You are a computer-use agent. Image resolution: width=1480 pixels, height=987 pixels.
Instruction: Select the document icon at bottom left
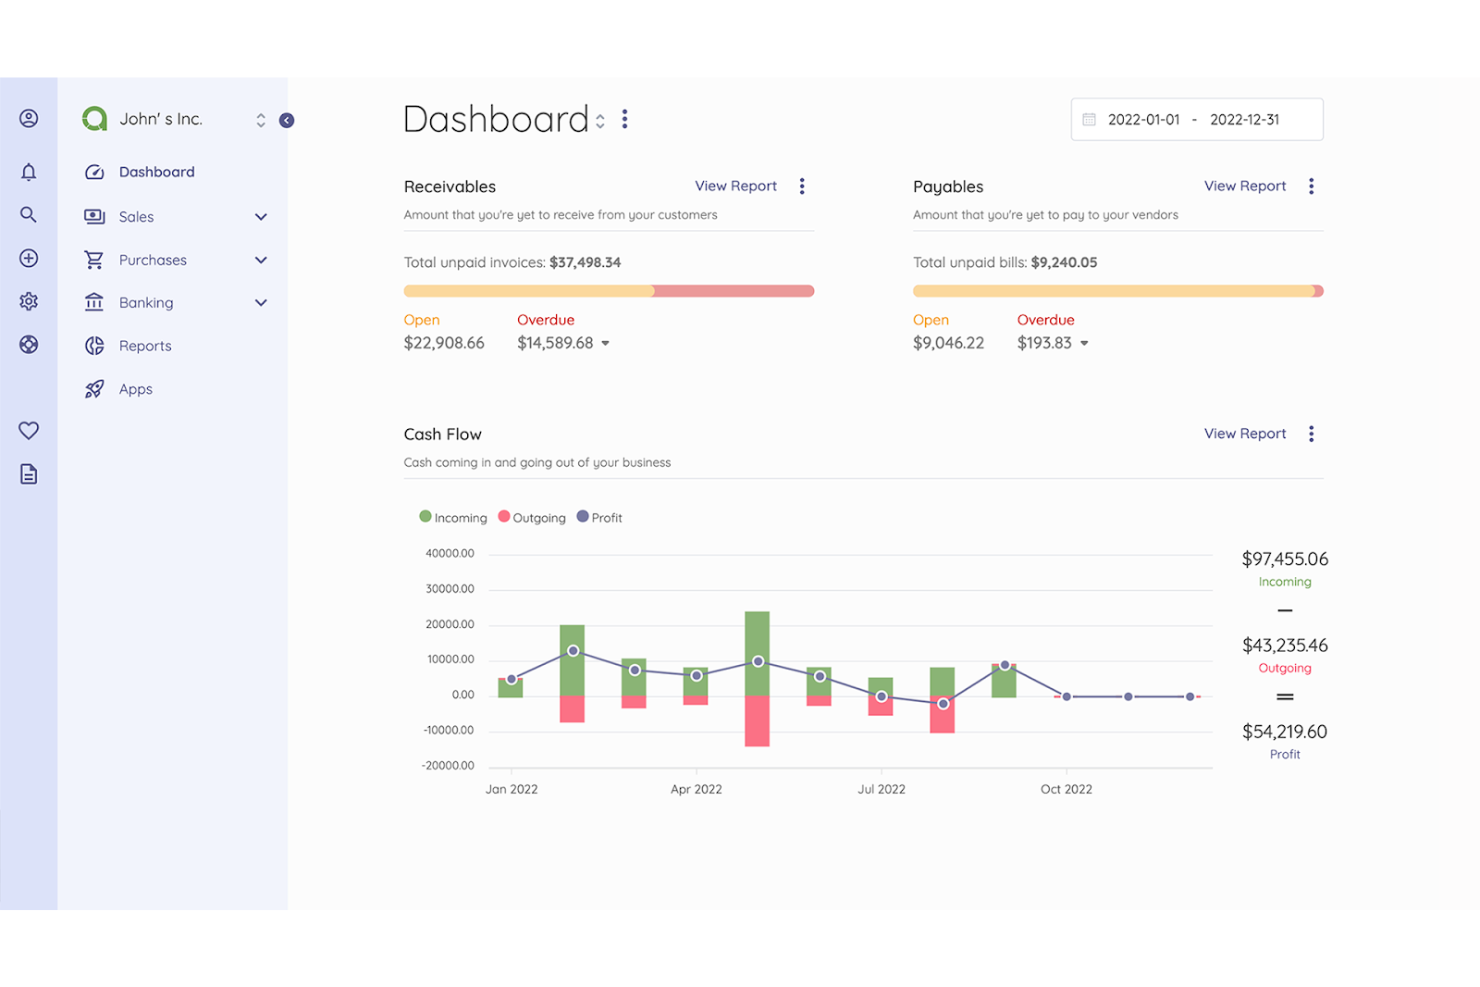tap(29, 473)
